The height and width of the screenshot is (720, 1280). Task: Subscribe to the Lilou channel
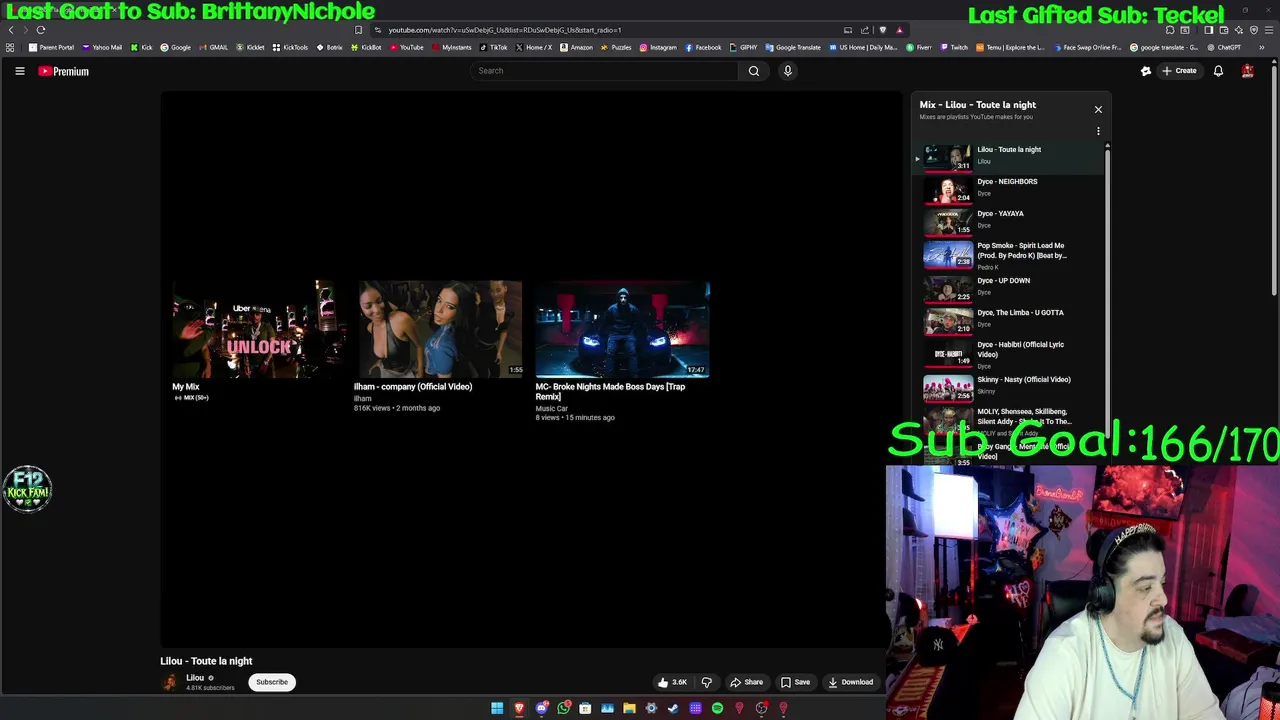pos(271,682)
